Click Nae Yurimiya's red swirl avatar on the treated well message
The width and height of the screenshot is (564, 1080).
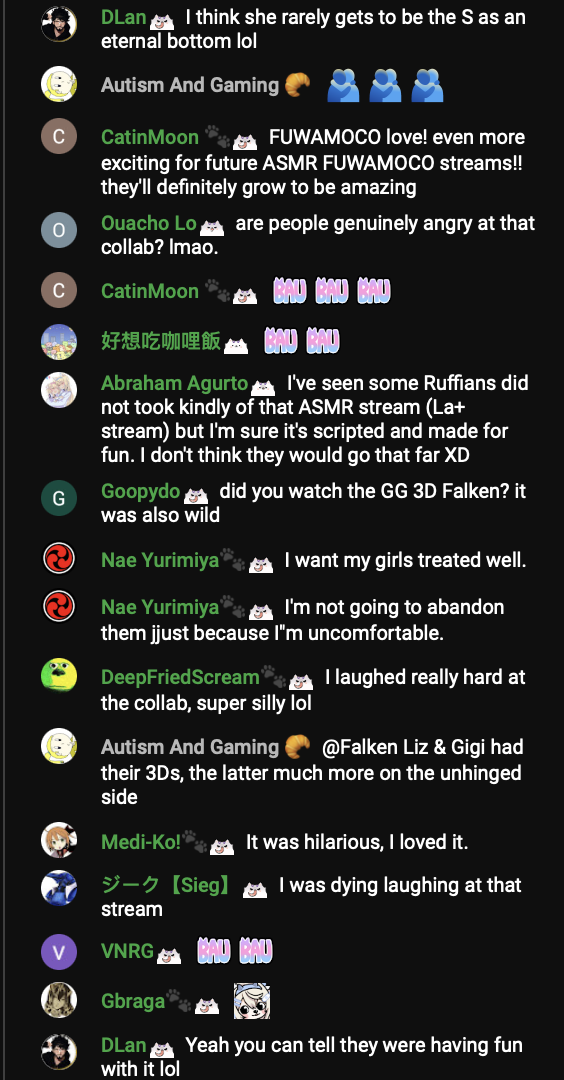pos(59,559)
